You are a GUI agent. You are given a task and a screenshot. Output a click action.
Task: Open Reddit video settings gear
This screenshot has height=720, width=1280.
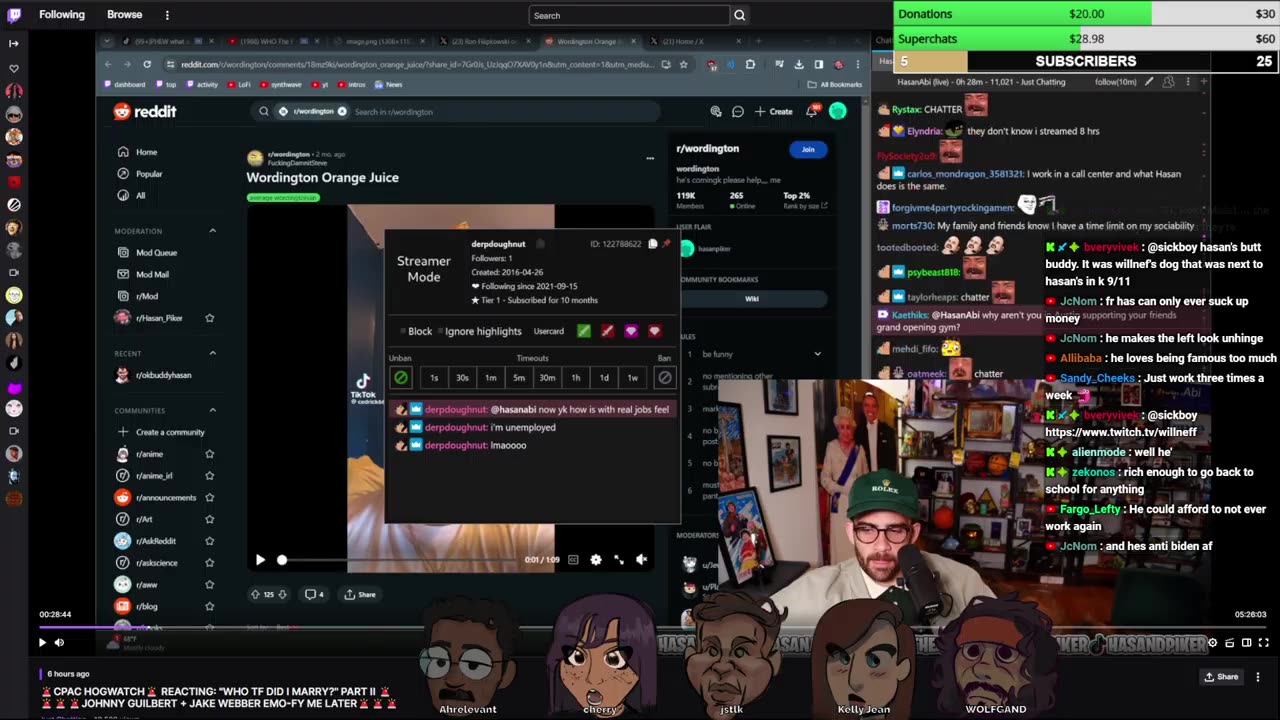[596, 560]
